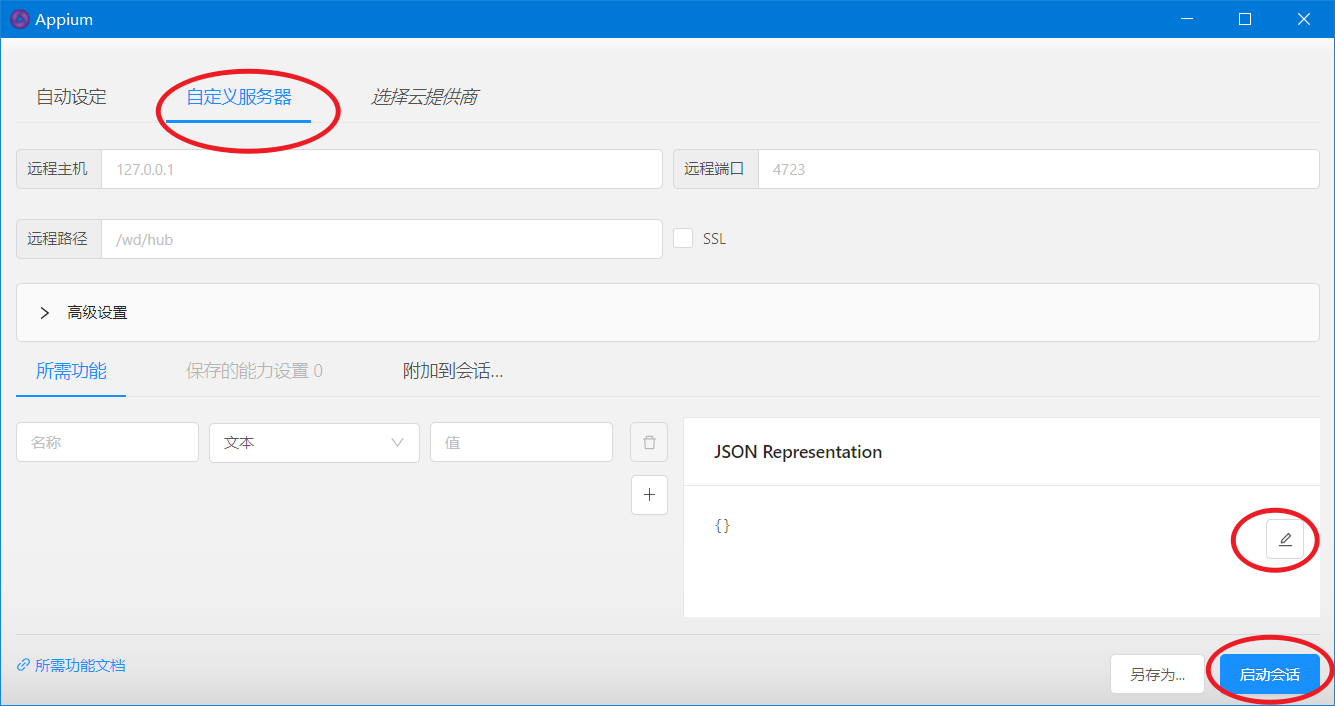Switch to 附加到会话... tab
The width and height of the screenshot is (1335, 706).
click(x=453, y=371)
